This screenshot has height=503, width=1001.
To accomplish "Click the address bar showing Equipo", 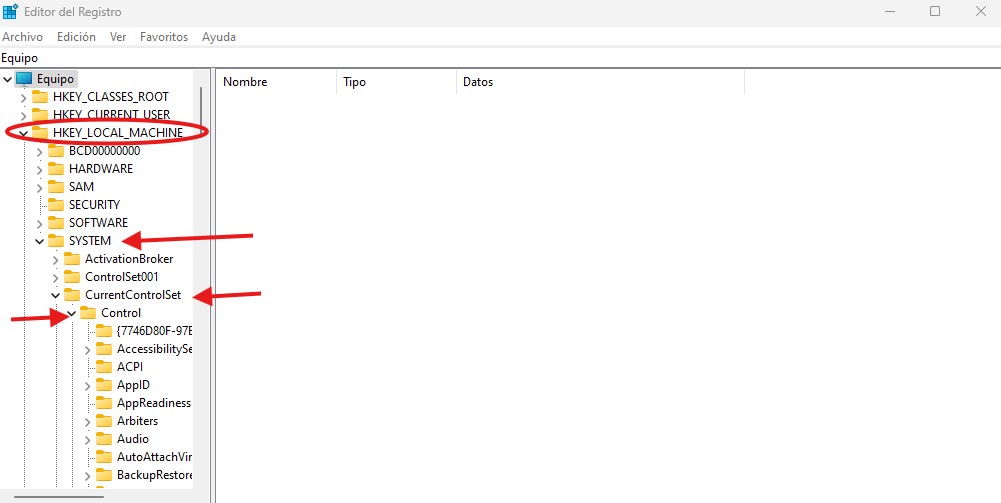I will [x=500, y=57].
